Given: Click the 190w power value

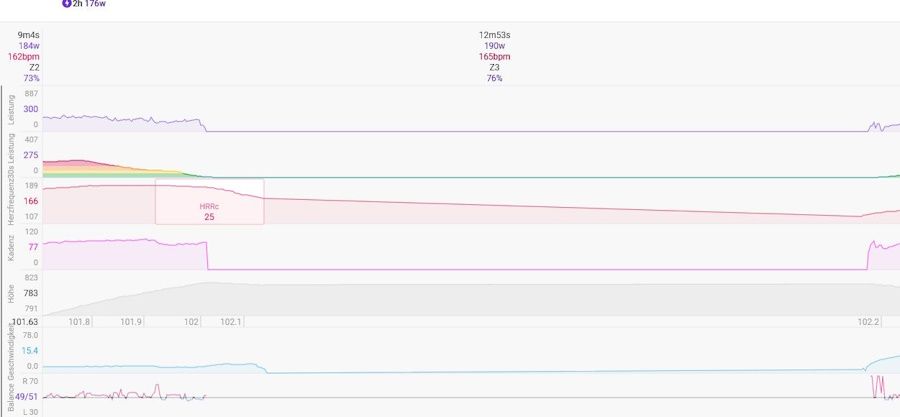Looking at the screenshot, I should click(x=494, y=46).
